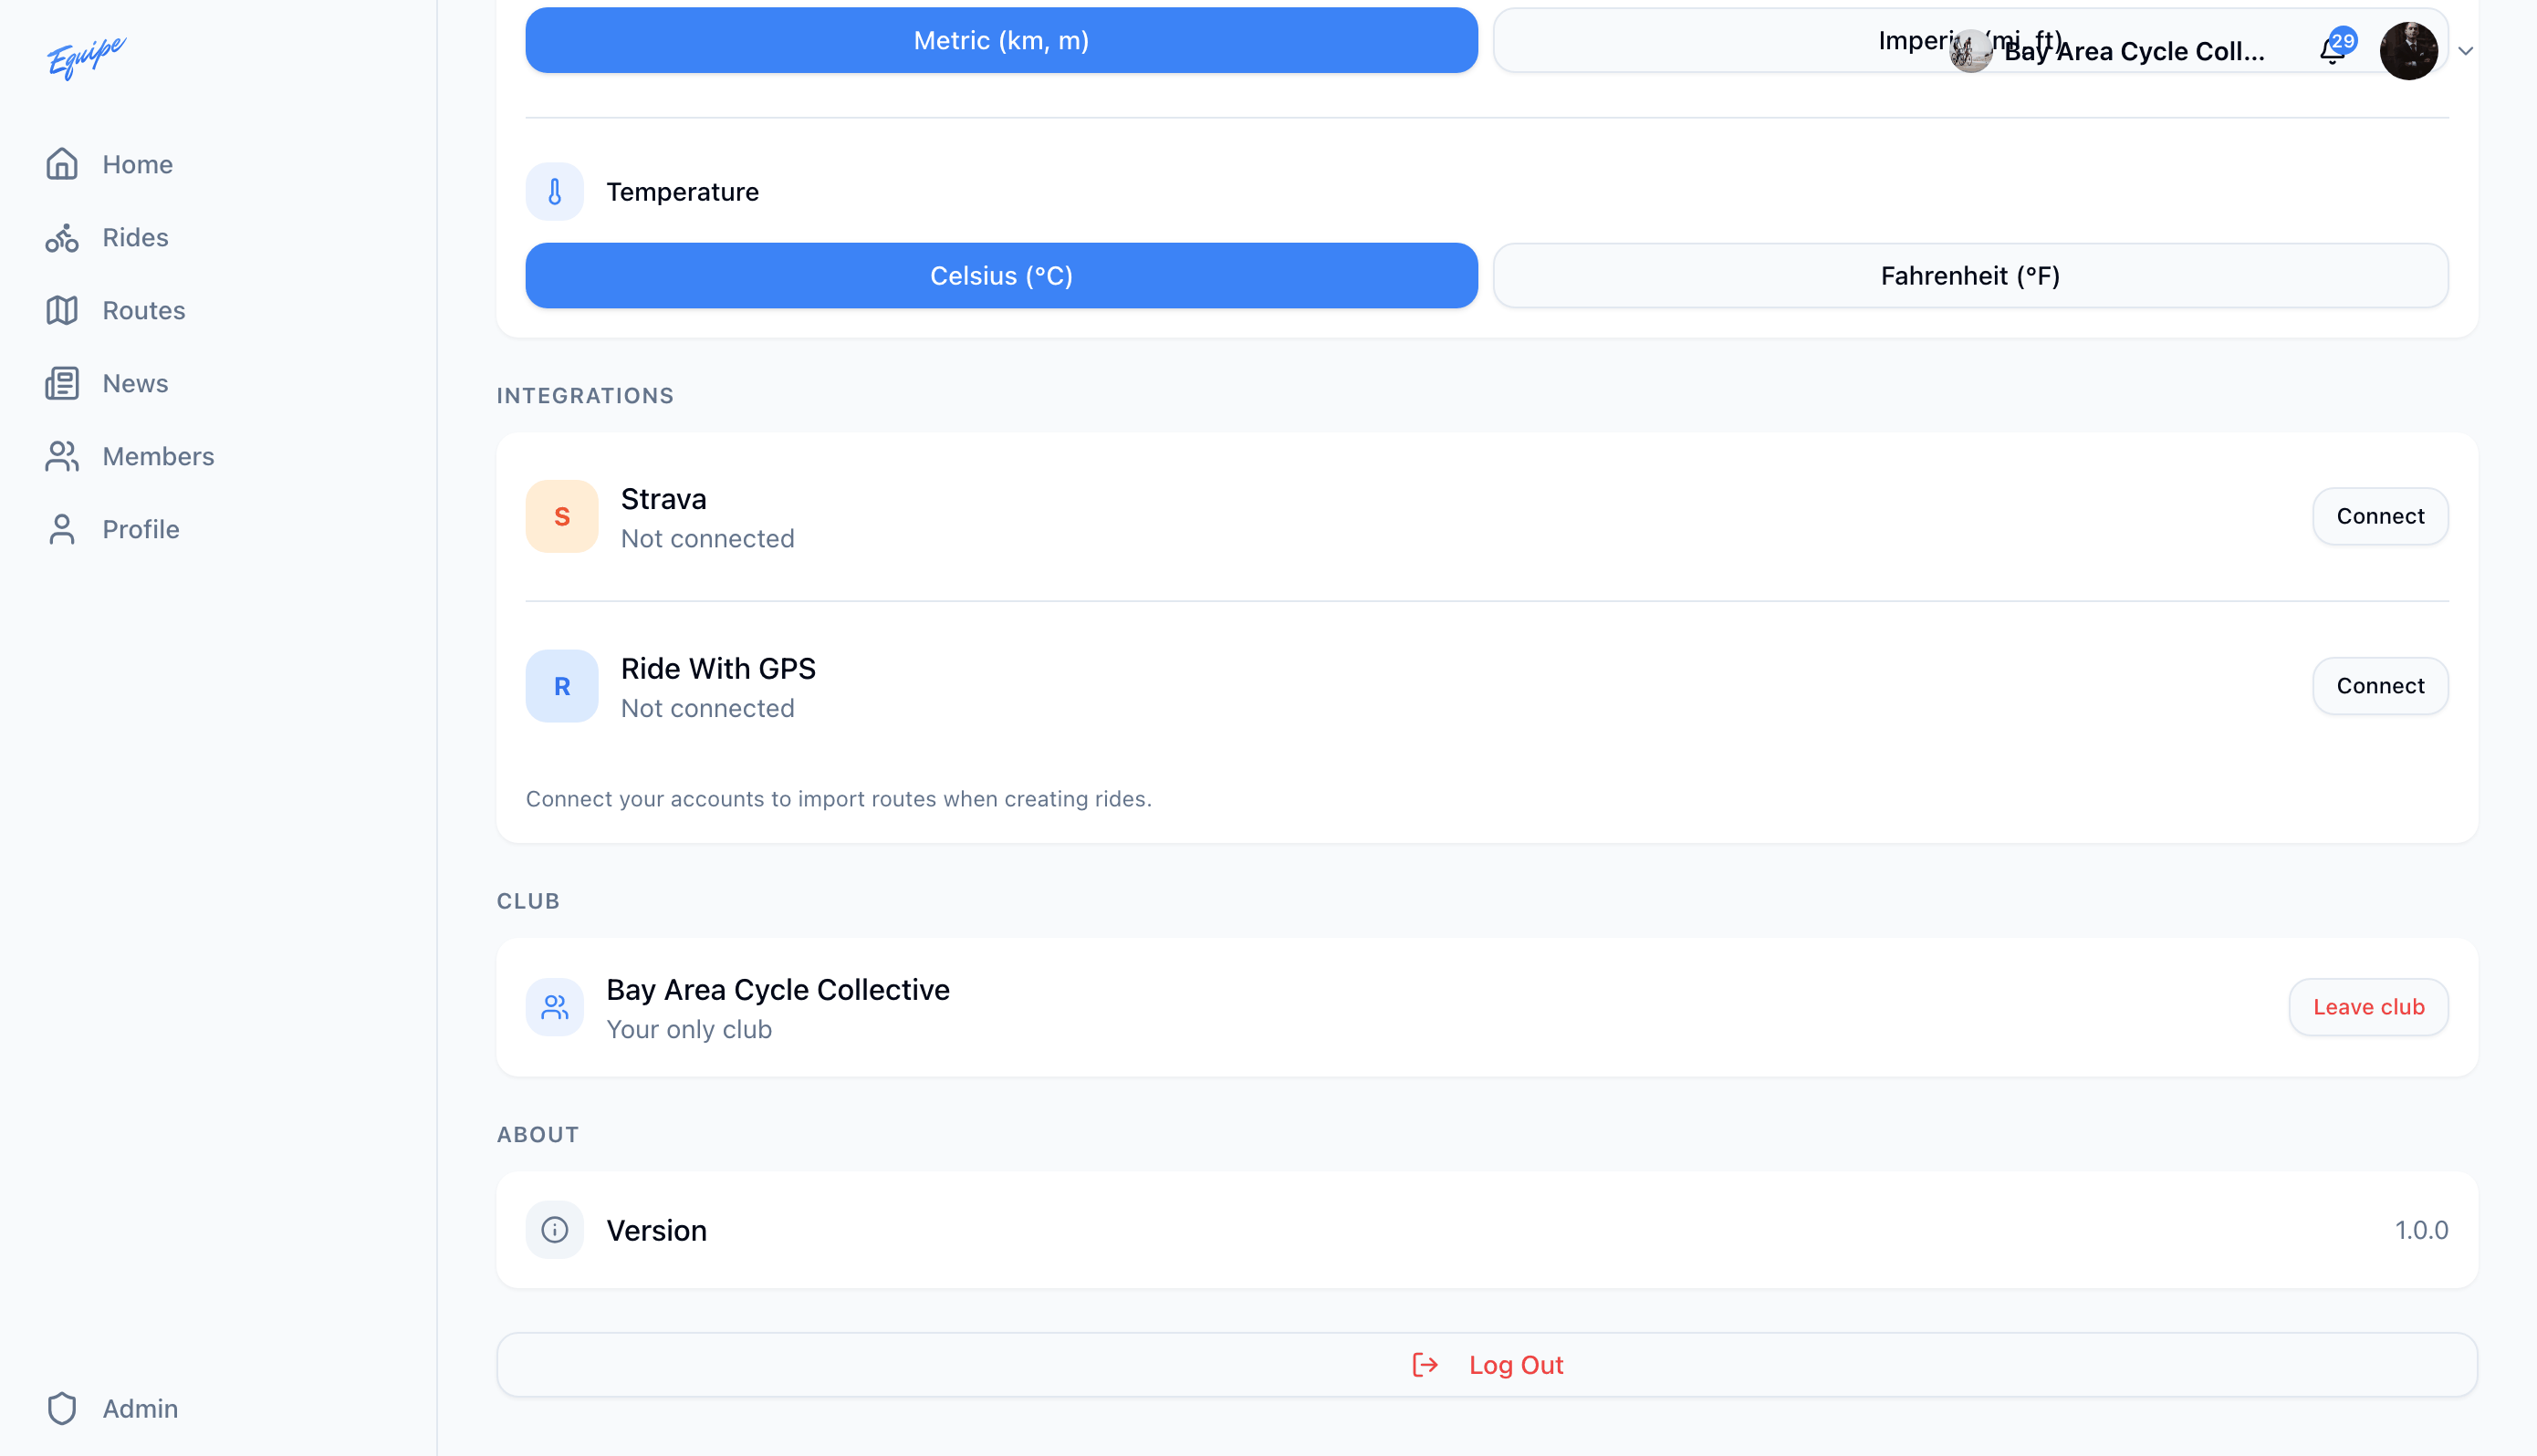Click the Temperature thermometer icon
Image resolution: width=2537 pixels, height=1456 pixels.
[555, 191]
